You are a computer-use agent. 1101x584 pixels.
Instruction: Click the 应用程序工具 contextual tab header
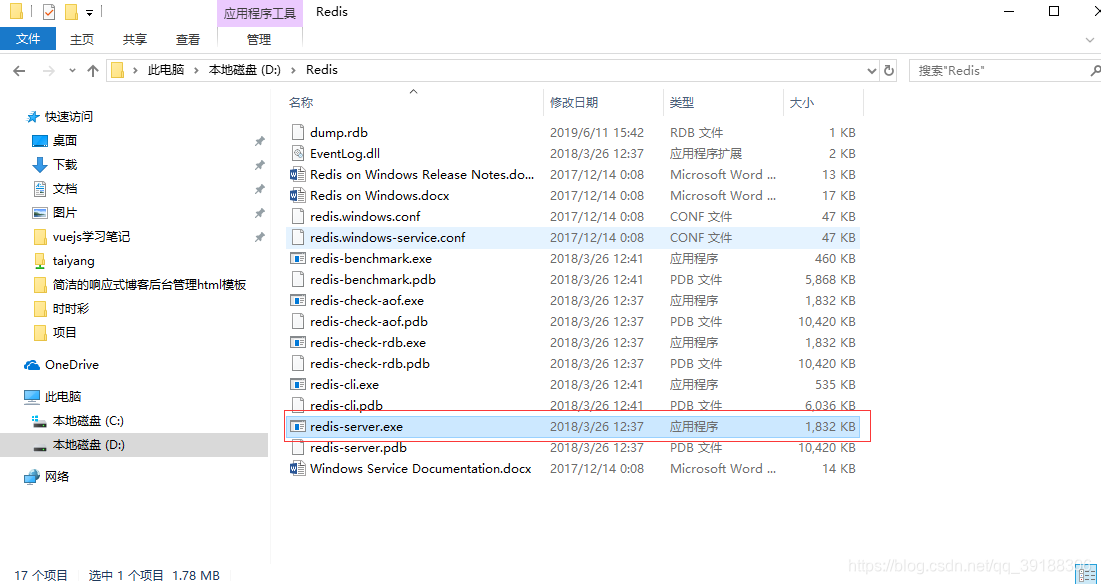[260, 13]
